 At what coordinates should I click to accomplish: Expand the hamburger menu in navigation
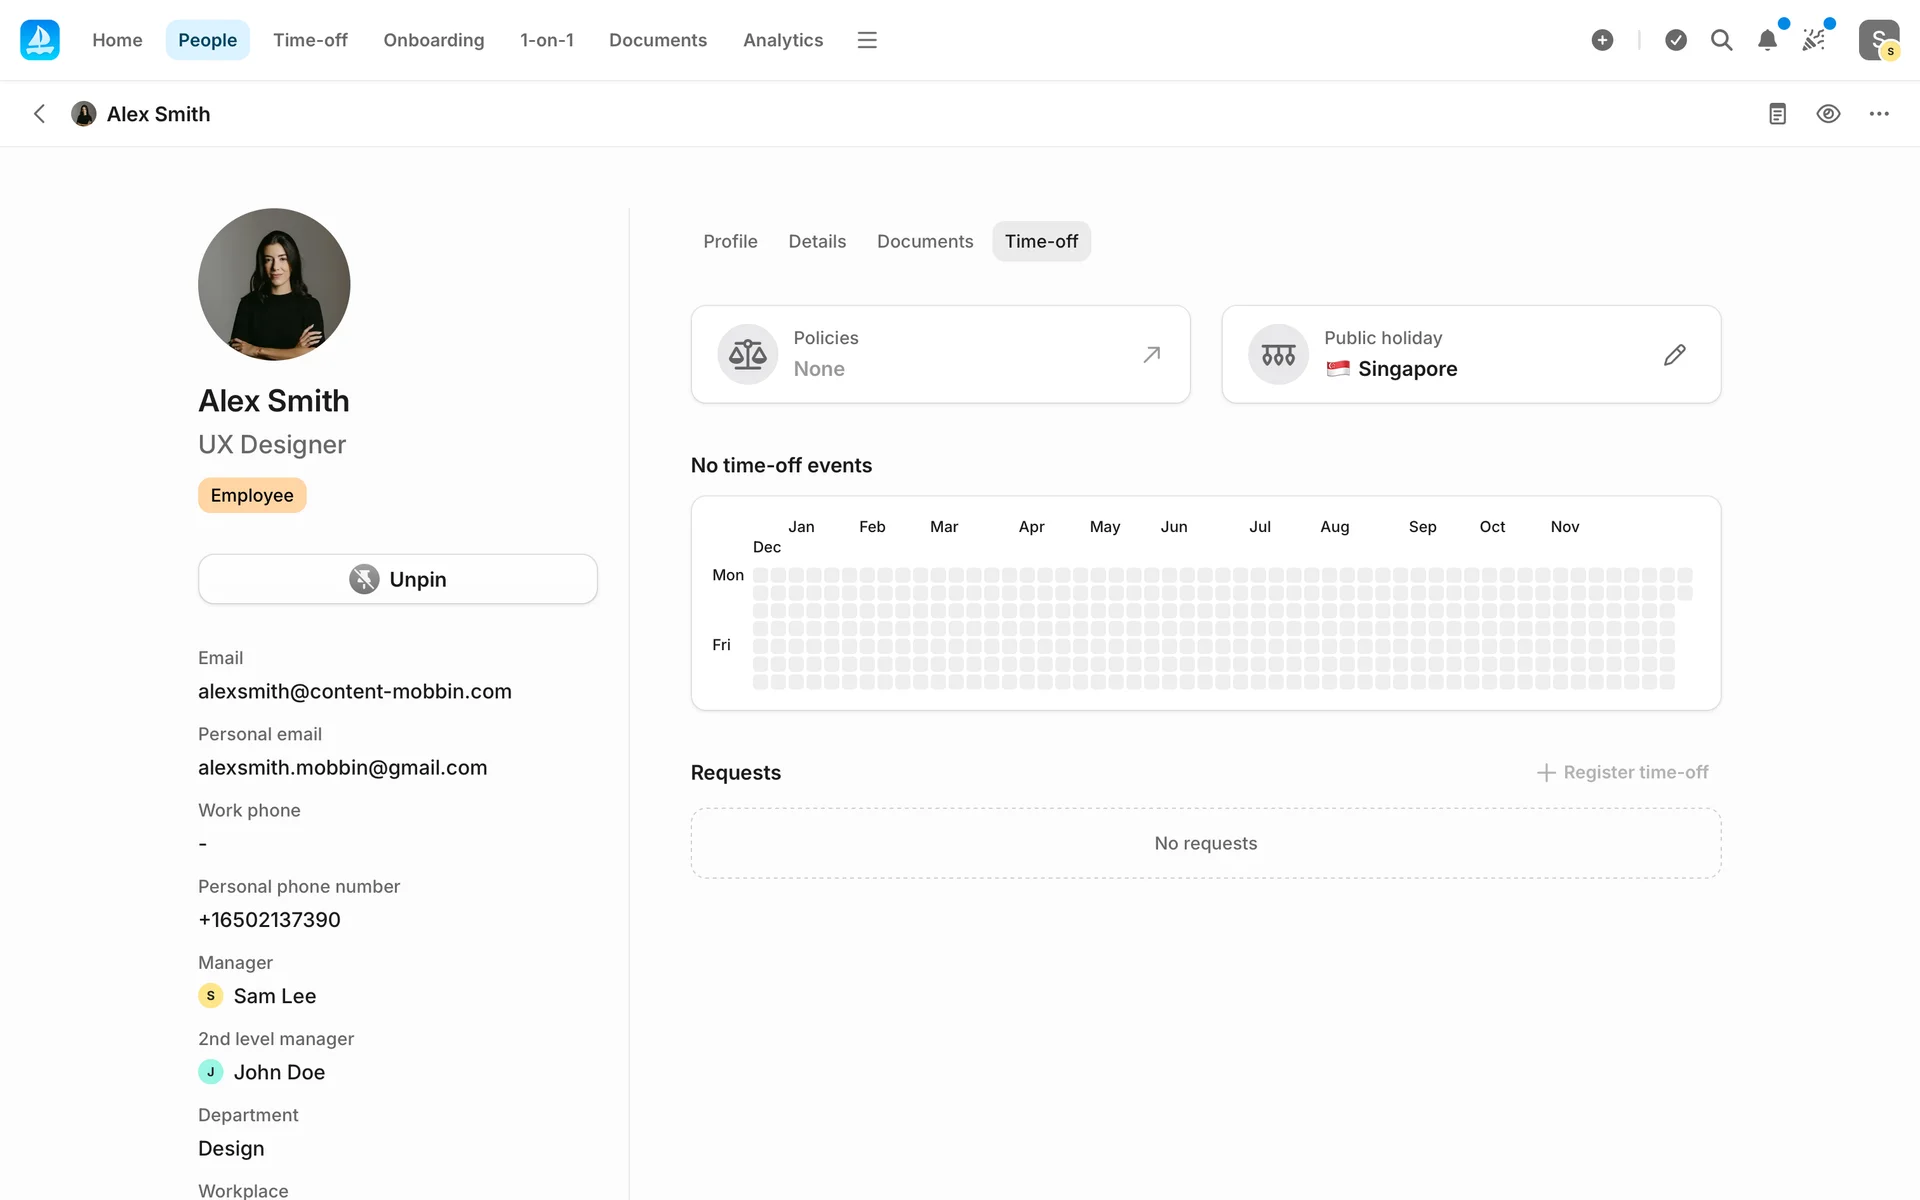(867, 40)
